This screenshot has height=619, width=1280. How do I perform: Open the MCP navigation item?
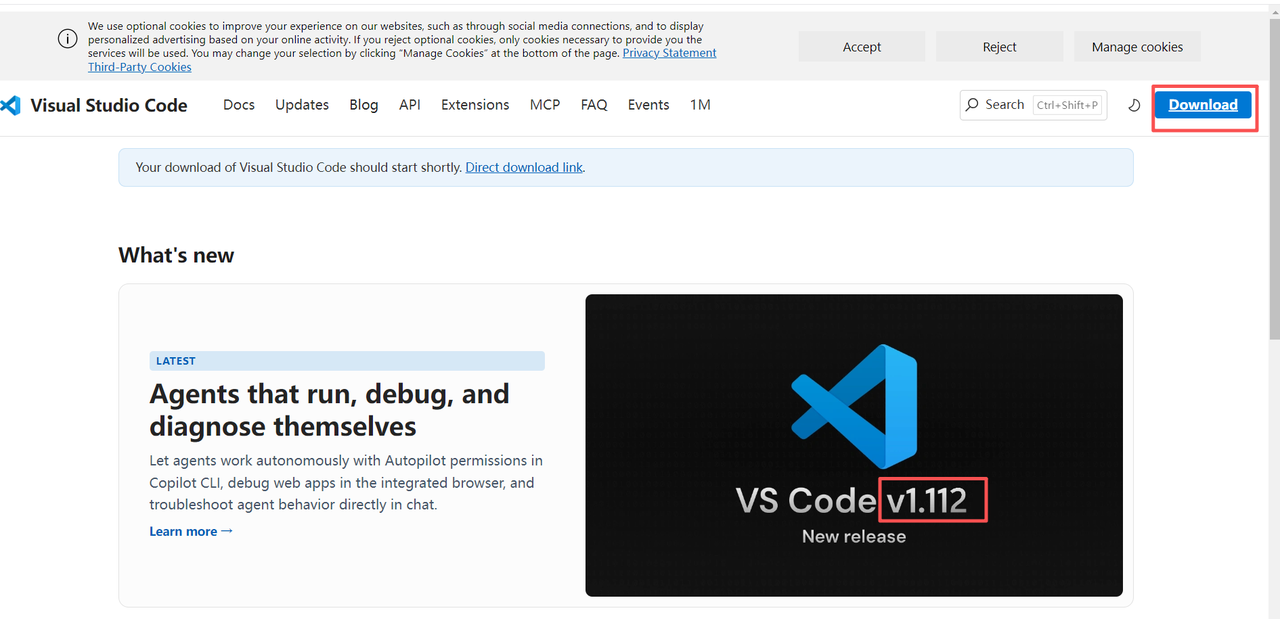pyautogui.click(x=545, y=105)
